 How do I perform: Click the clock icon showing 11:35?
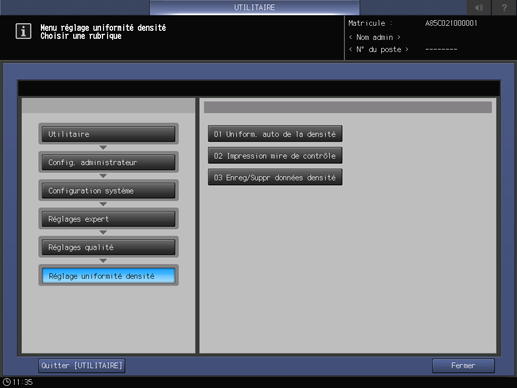coord(7,382)
